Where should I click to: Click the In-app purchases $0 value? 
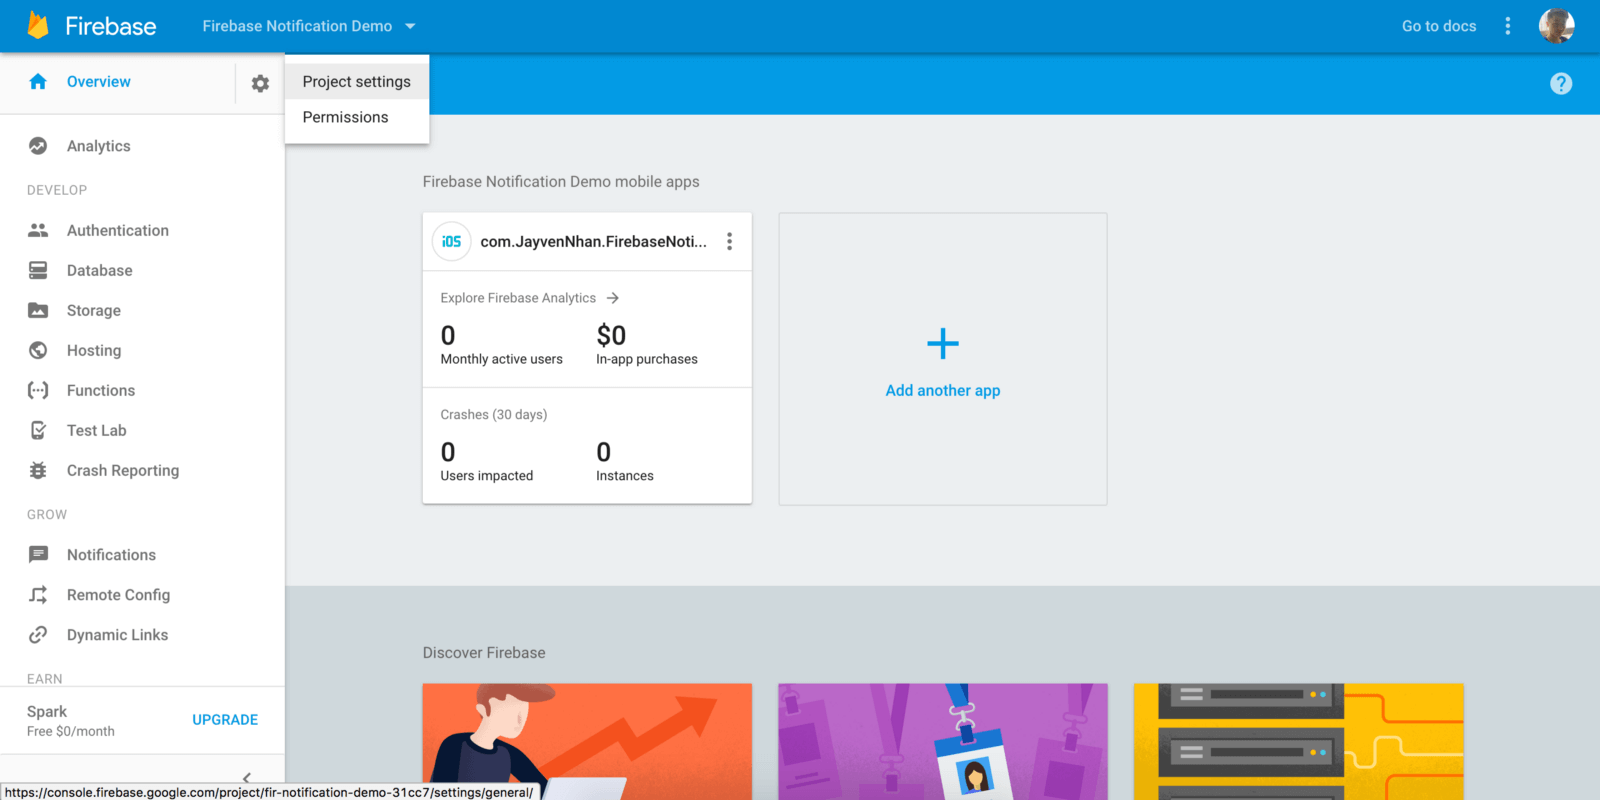point(611,335)
